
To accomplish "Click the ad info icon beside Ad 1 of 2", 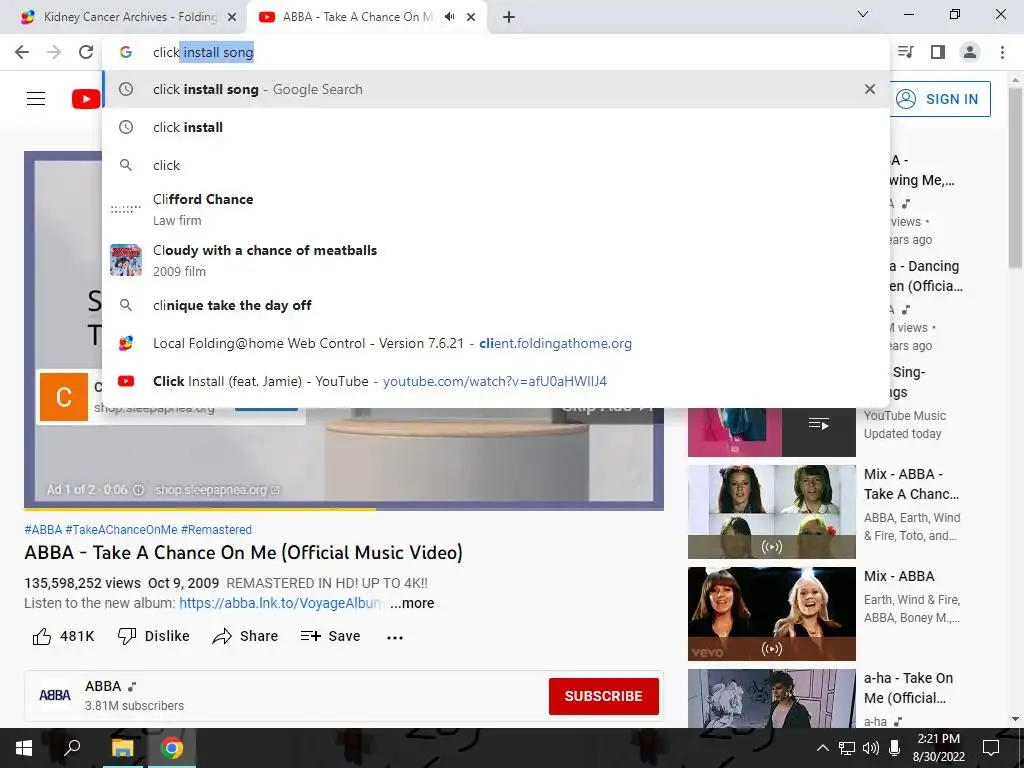I will [x=138, y=490].
